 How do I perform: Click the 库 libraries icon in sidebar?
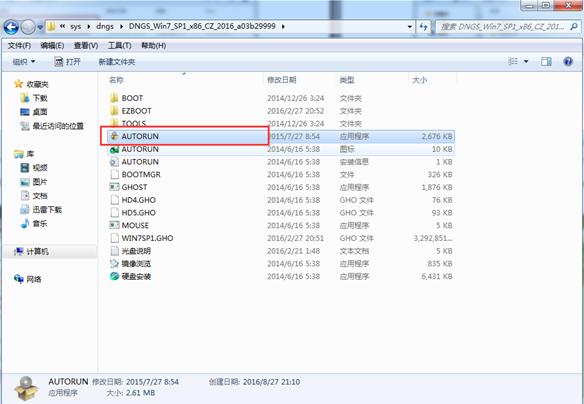pyautogui.click(x=18, y=153)
